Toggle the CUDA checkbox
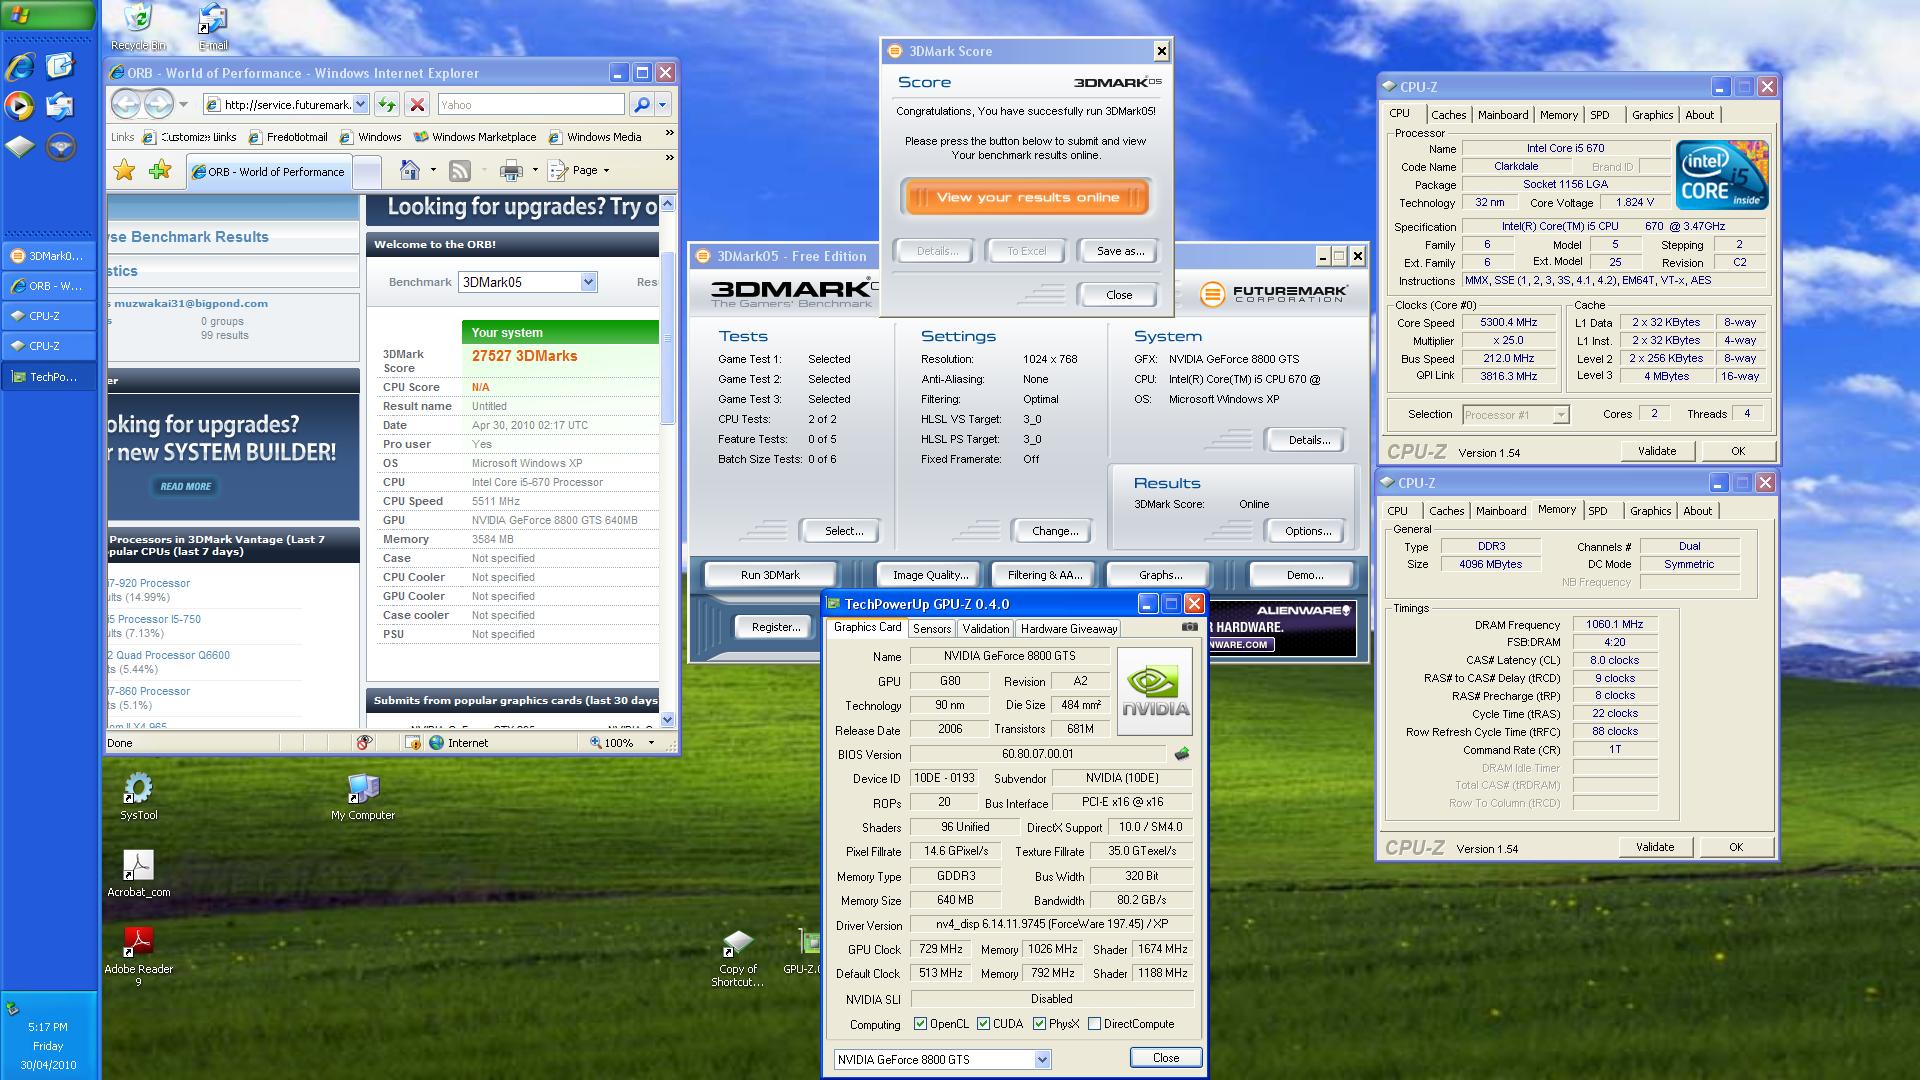This screenshot has height=1080, width=1920. point(984,1024)
